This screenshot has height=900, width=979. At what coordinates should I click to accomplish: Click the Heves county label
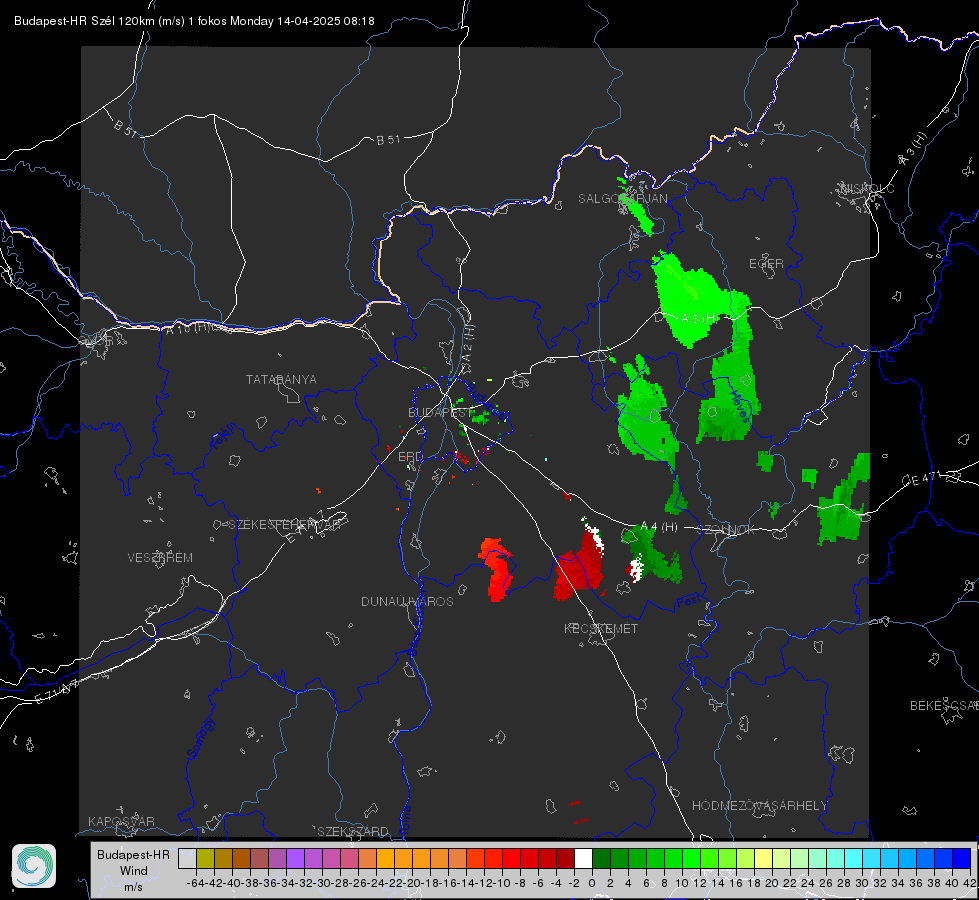[739, 405]
